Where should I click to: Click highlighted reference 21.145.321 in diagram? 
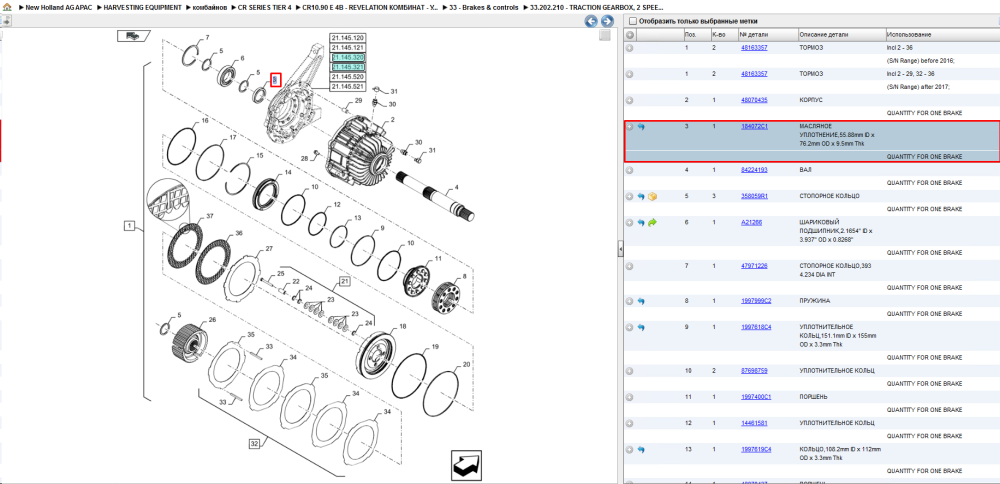tap(348, 67)
